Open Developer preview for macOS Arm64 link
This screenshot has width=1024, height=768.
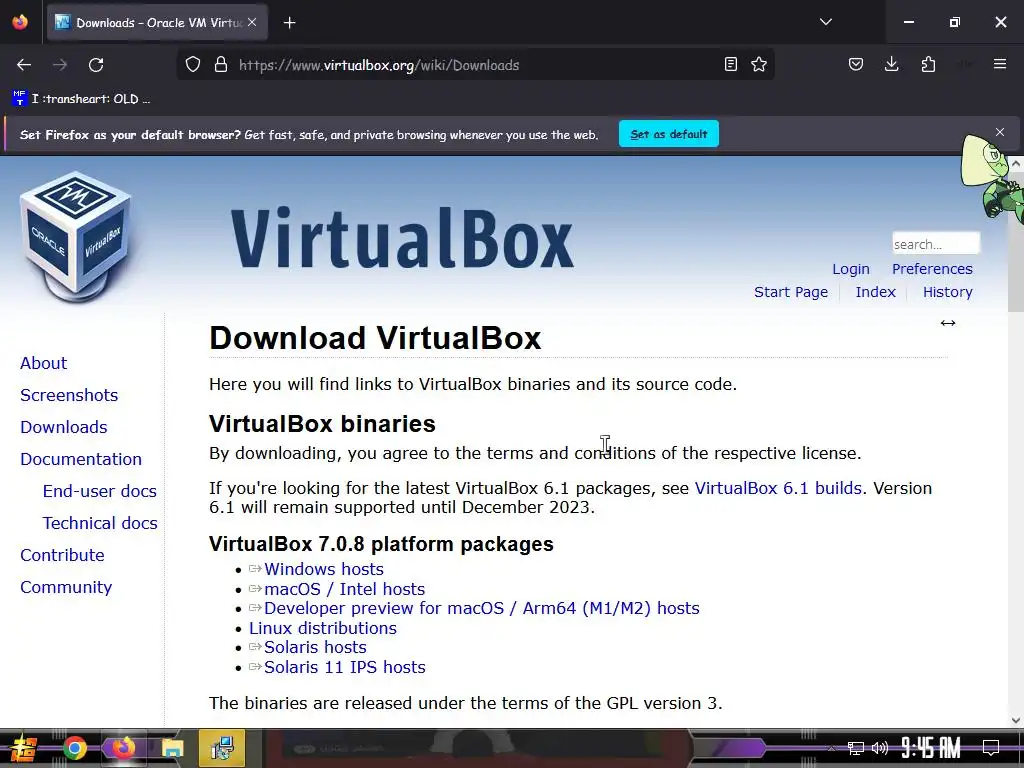tap(482, 609)
